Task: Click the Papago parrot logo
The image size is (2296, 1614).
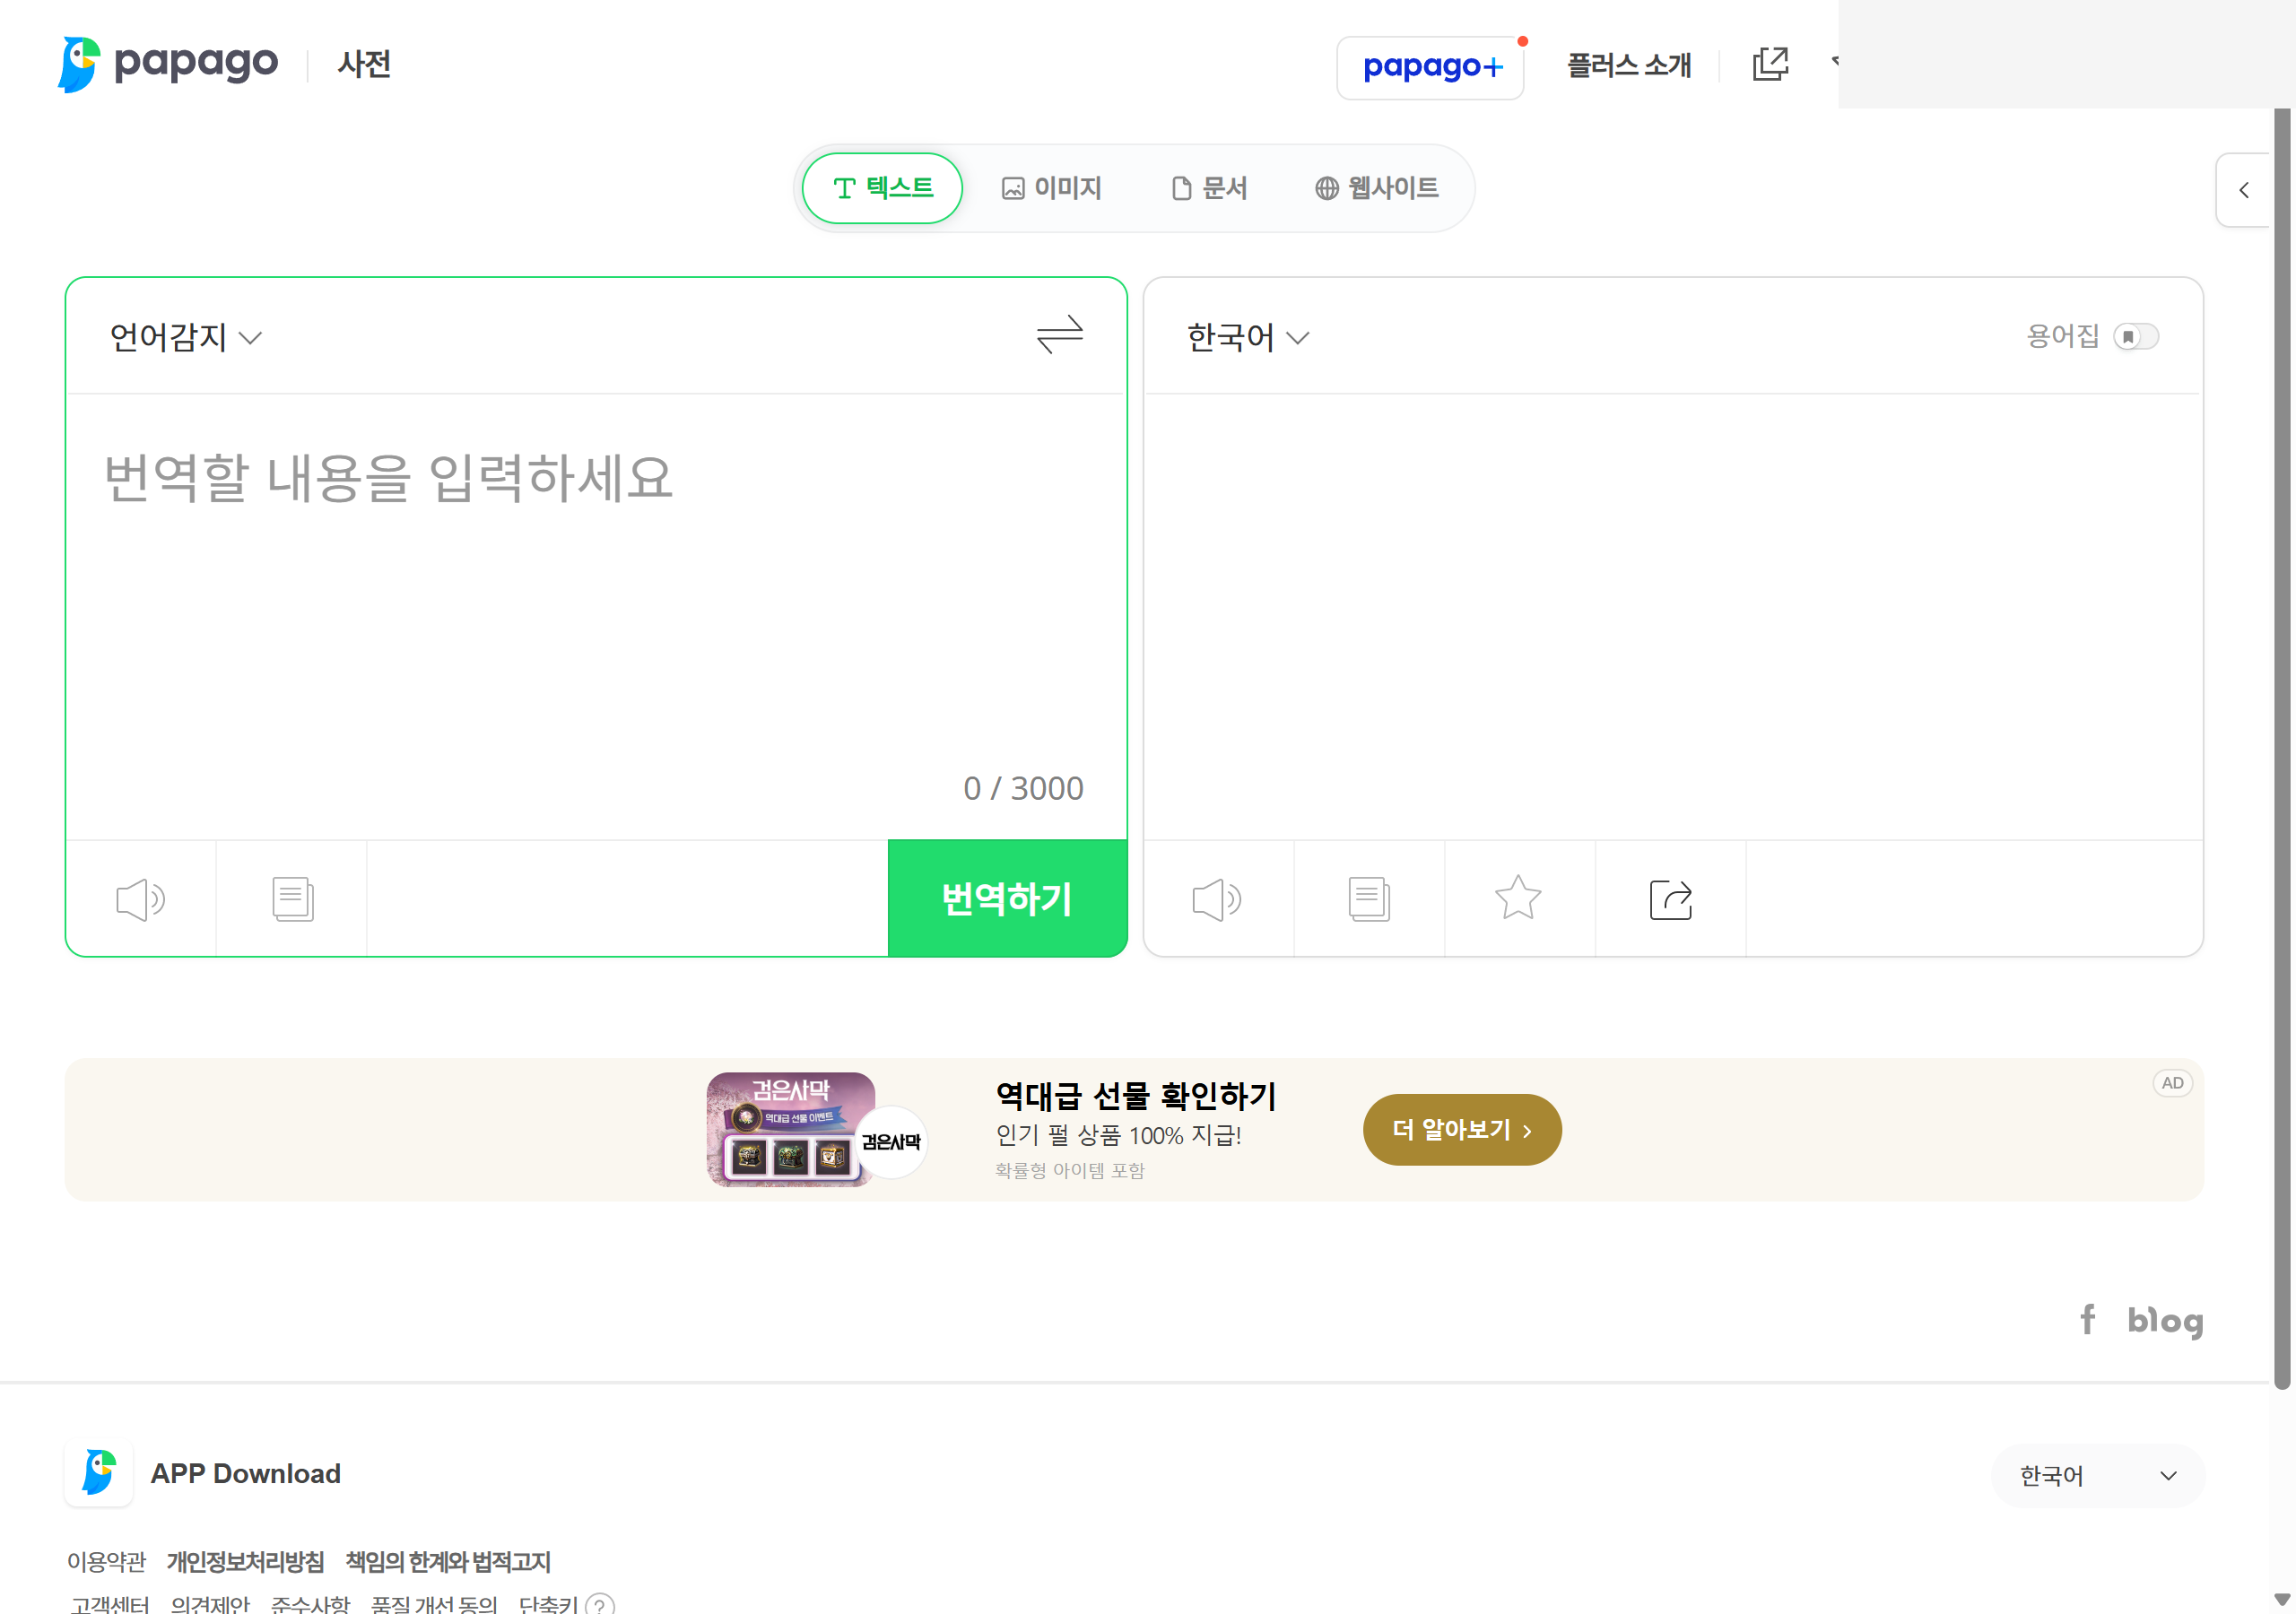Action: tap(78, 63)
